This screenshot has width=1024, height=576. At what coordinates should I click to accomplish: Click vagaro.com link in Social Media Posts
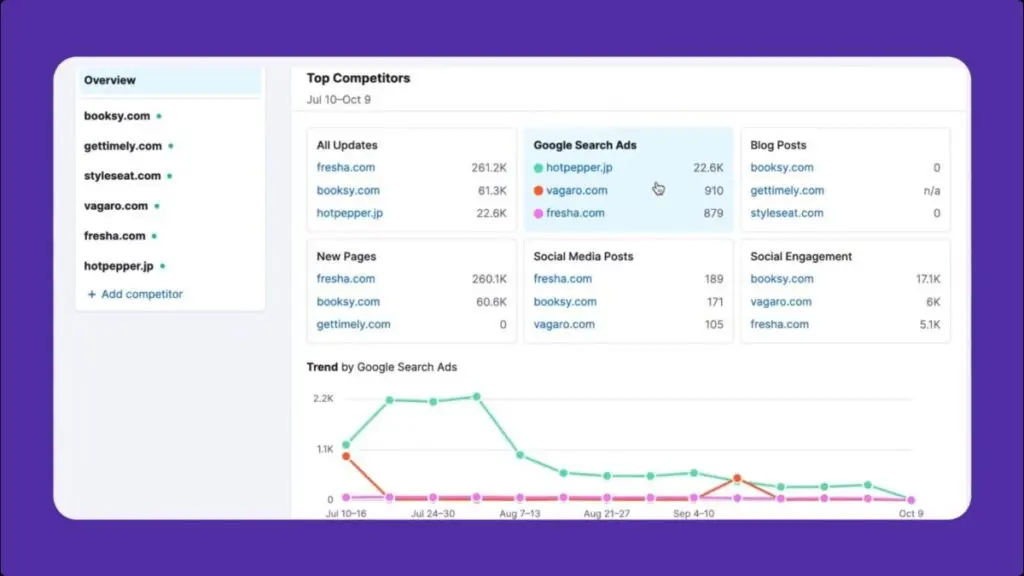[x=564, y=324]
